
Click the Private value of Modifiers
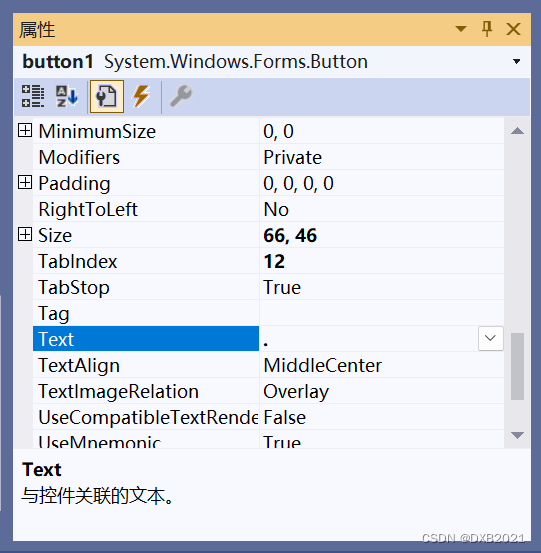(292, 157)
